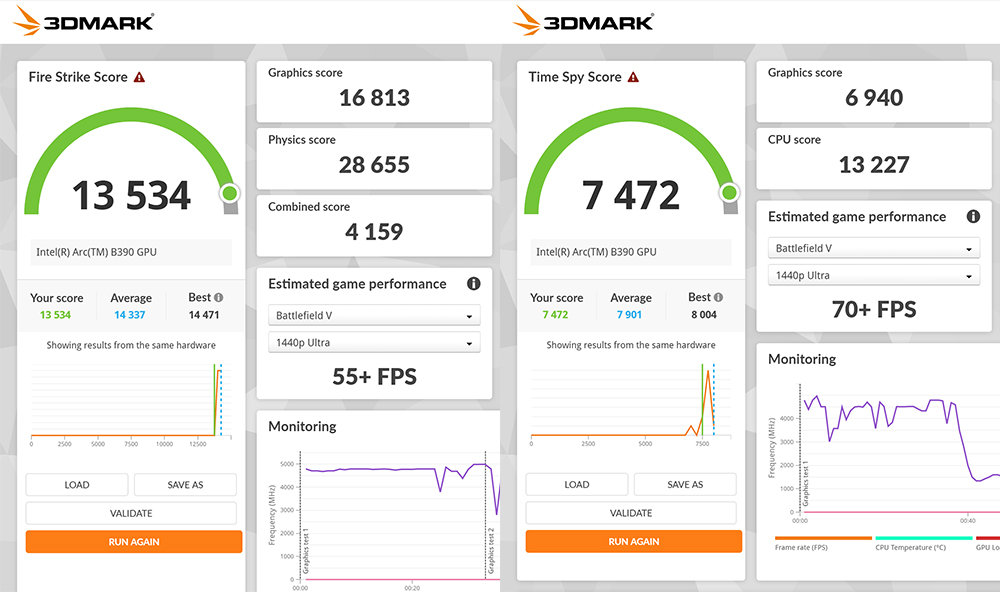Image resolution: width=1000 pixels, height=592 pixels.
Task: Open the Estimated game performance info icon in Time Spy results
Action: coord(973,217)
